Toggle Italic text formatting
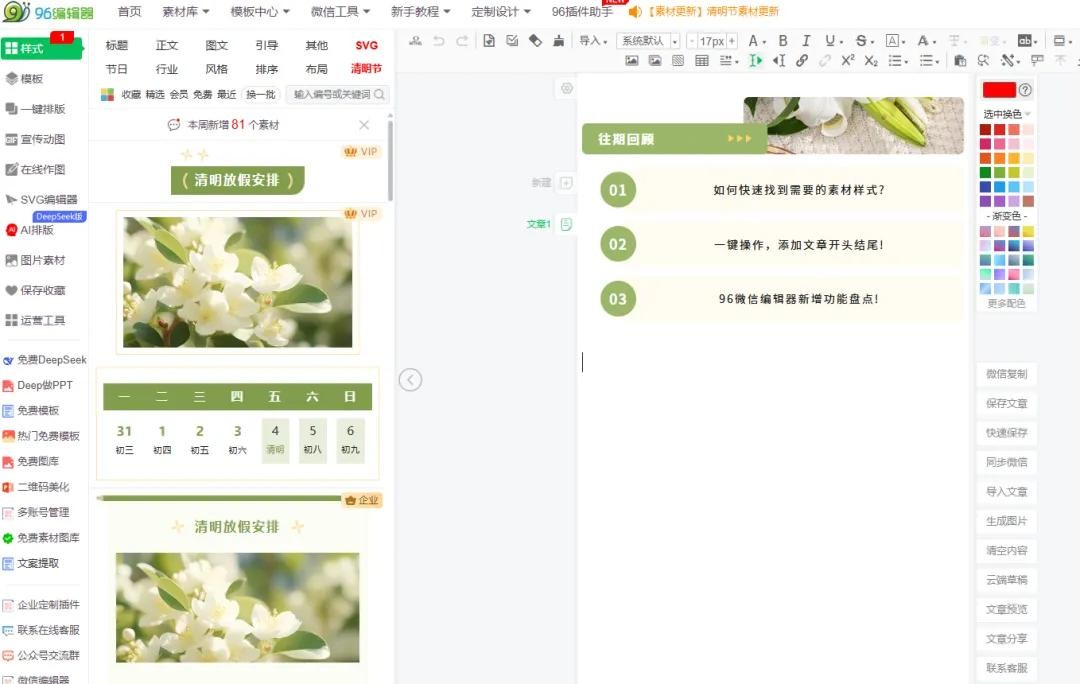Screen dimensions: 1080x684 click(x=806, y=41)
